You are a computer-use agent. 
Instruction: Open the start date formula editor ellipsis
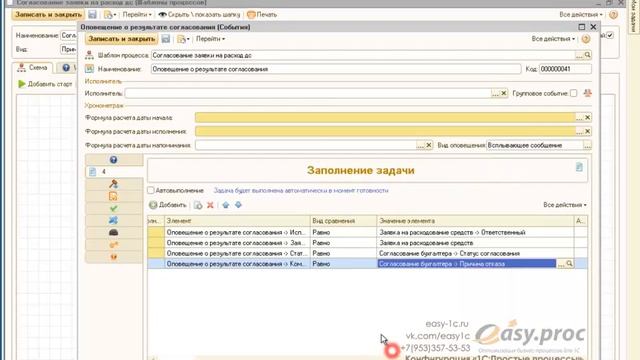579,118
